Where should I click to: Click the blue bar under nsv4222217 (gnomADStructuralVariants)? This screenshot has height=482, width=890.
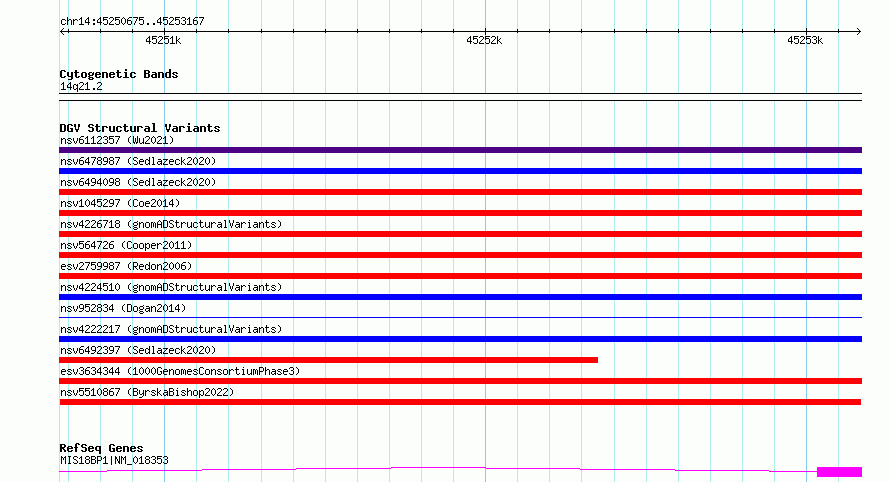pos(460,339)
